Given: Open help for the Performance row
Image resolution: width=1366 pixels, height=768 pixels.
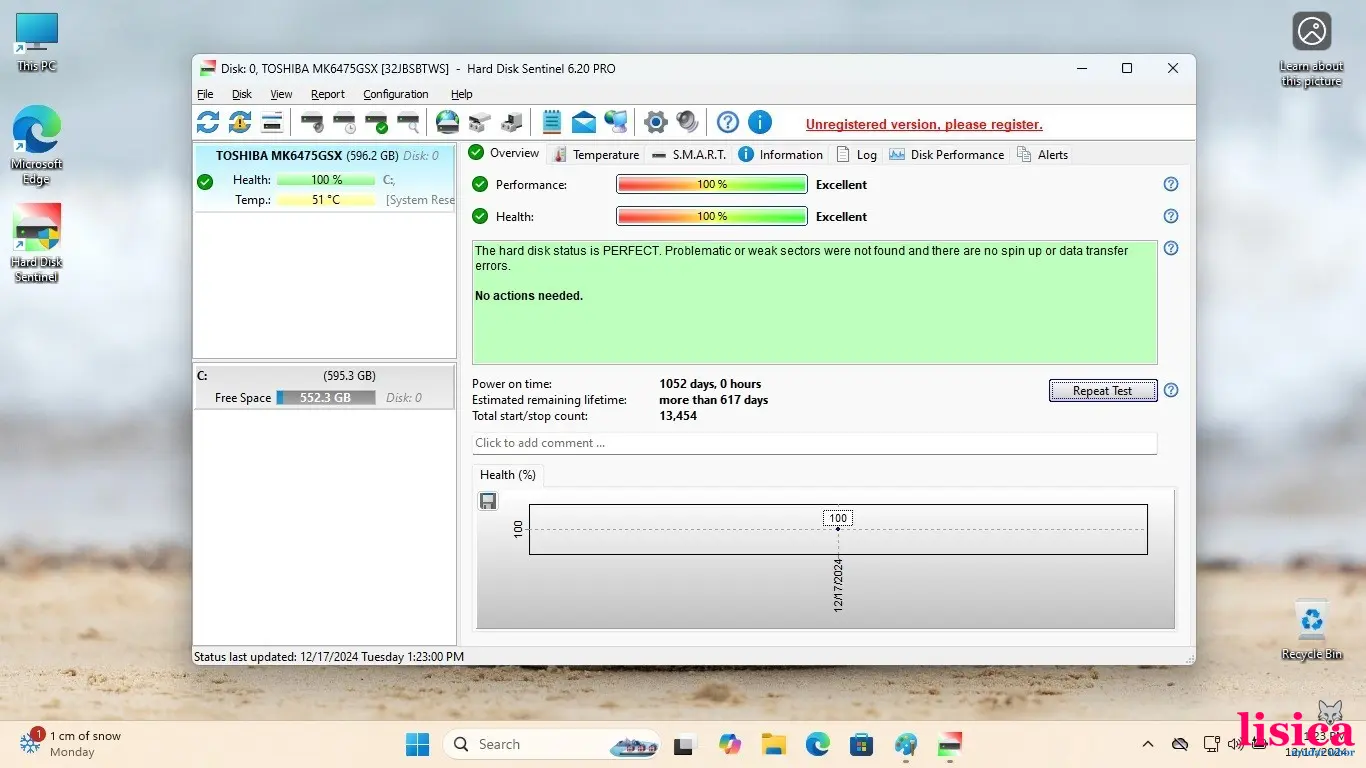Looking at the screenshot, I should (1171, 184).
